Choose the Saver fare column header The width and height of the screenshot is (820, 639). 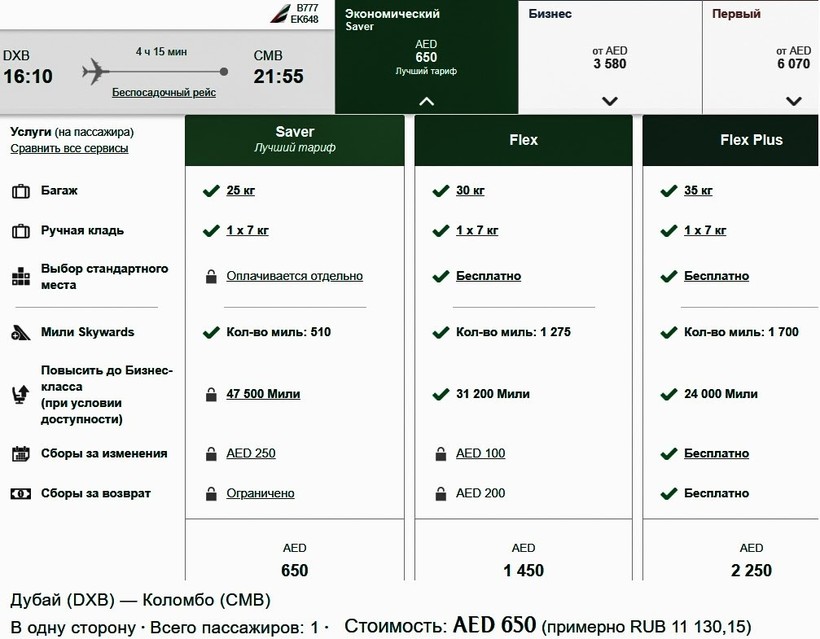coord(295,140)
